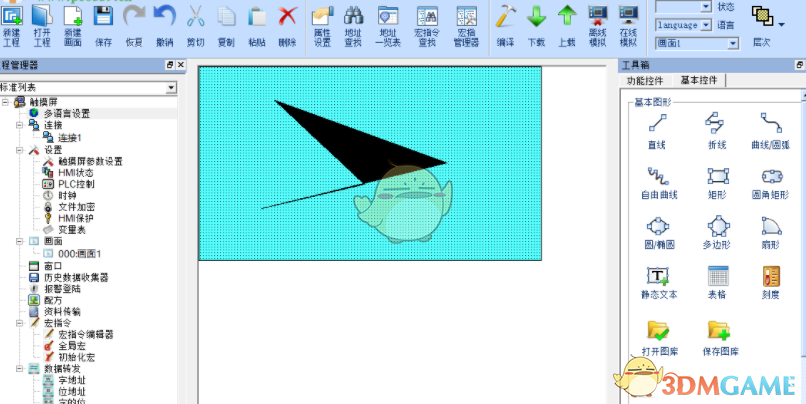Image resolution: width=806 pixels, height=404 pixels.
Task: Start 离线模拟 offline simulation
Action: pyautogui.click(x=597, y=26)
